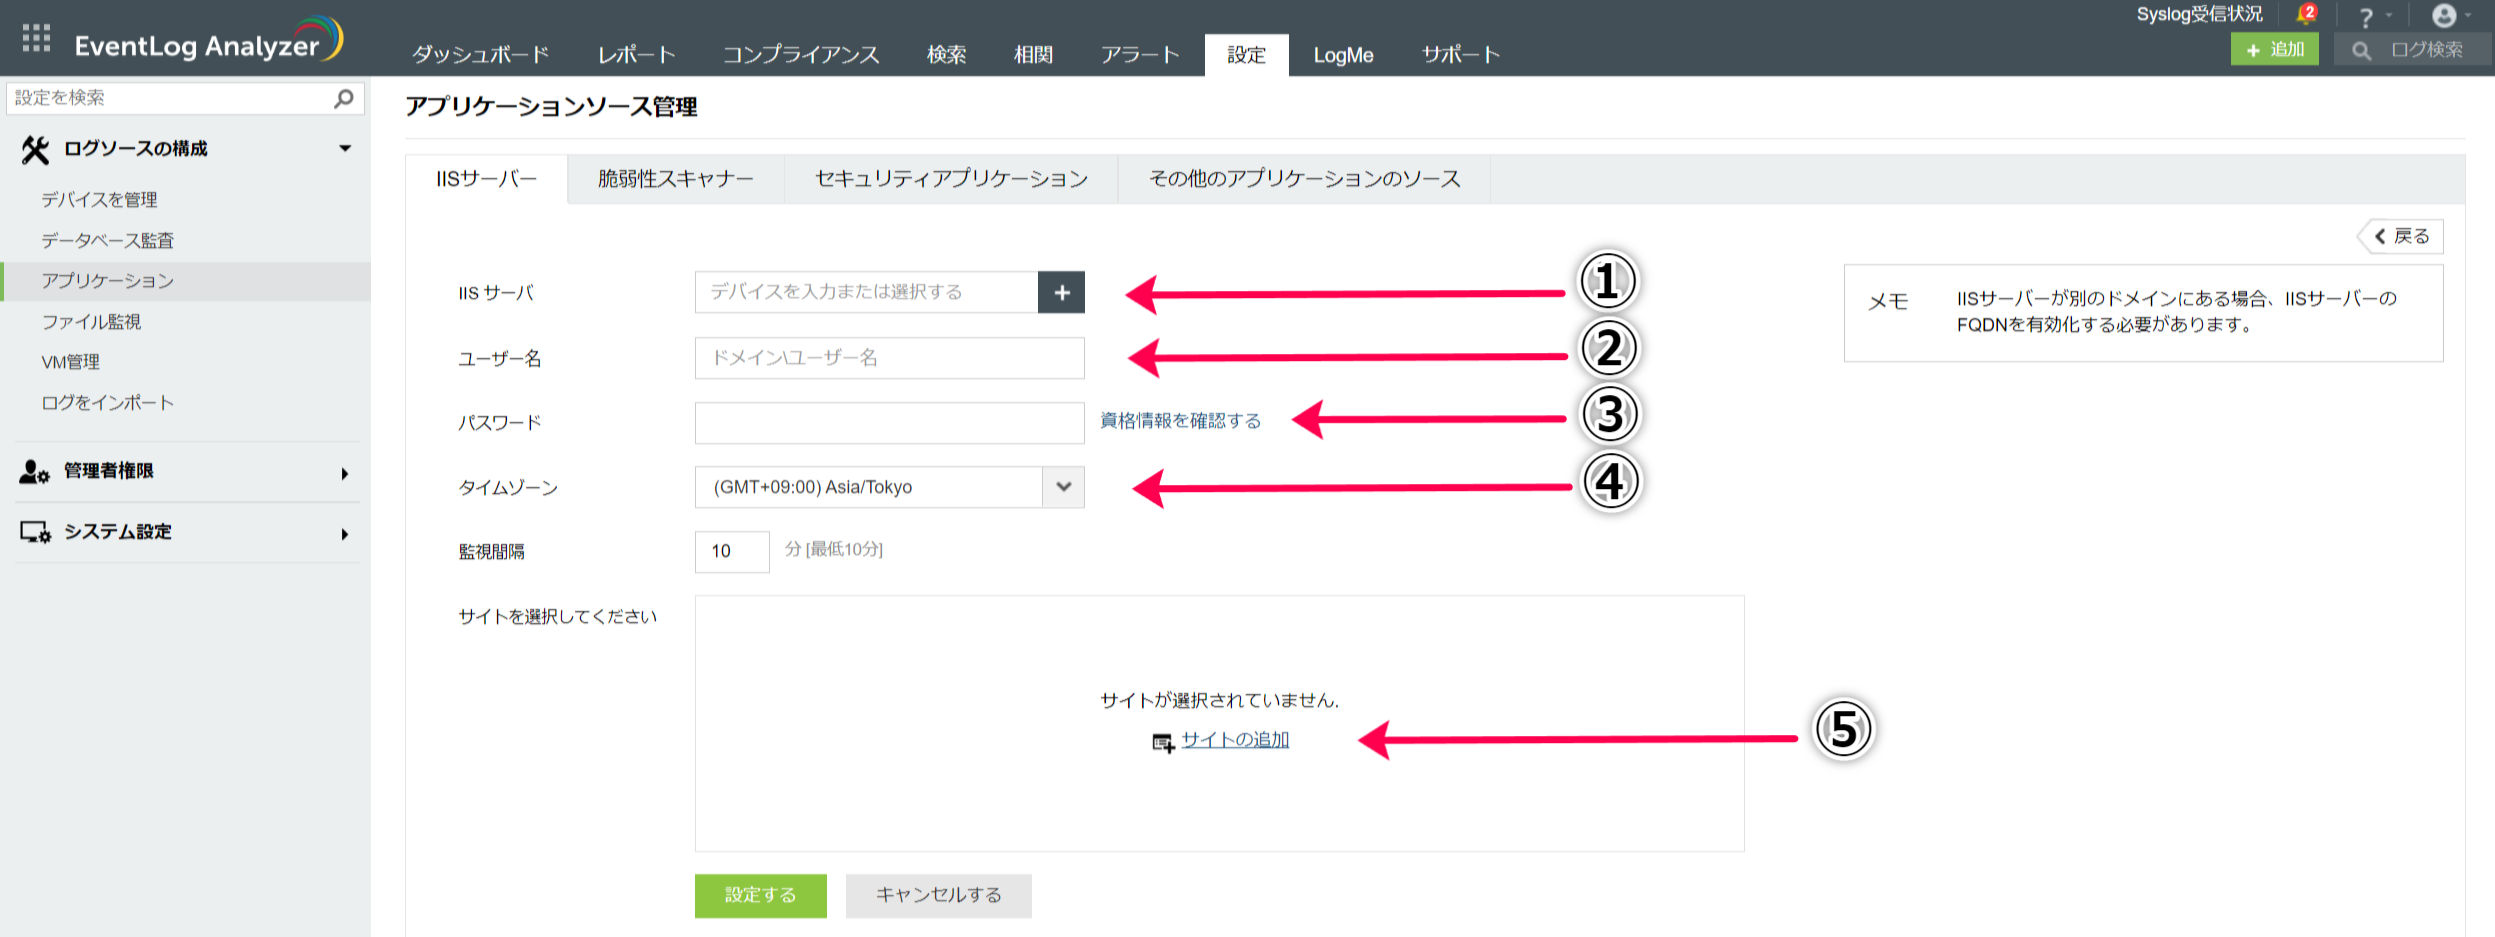
Task: Open デバイスを管理 in the sidebar
Action: coord(99,200)
